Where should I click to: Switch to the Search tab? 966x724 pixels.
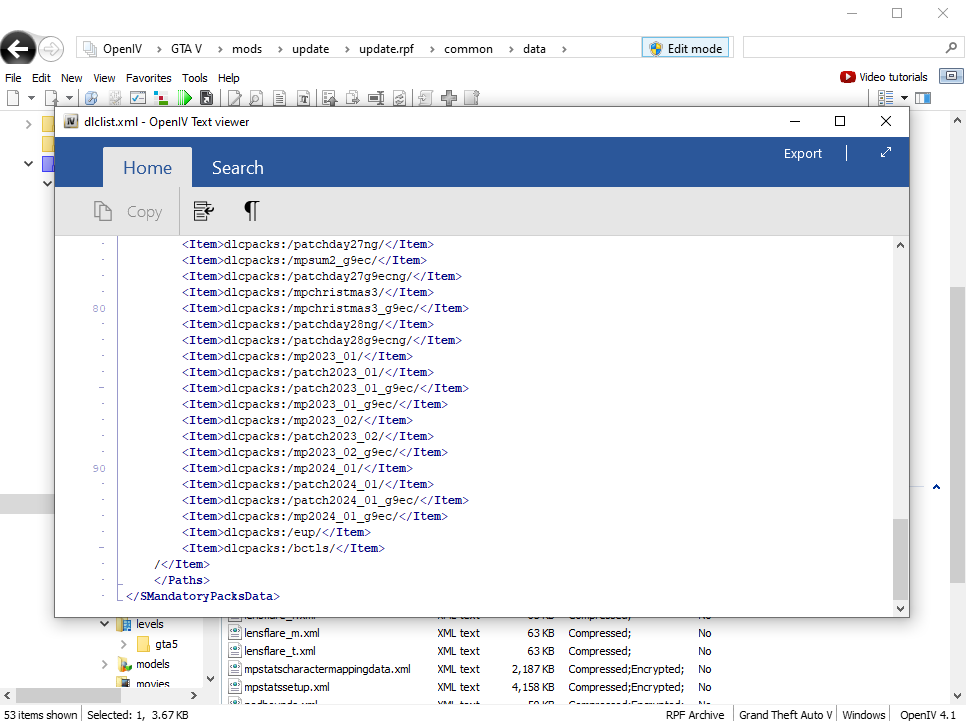[237, 168]
